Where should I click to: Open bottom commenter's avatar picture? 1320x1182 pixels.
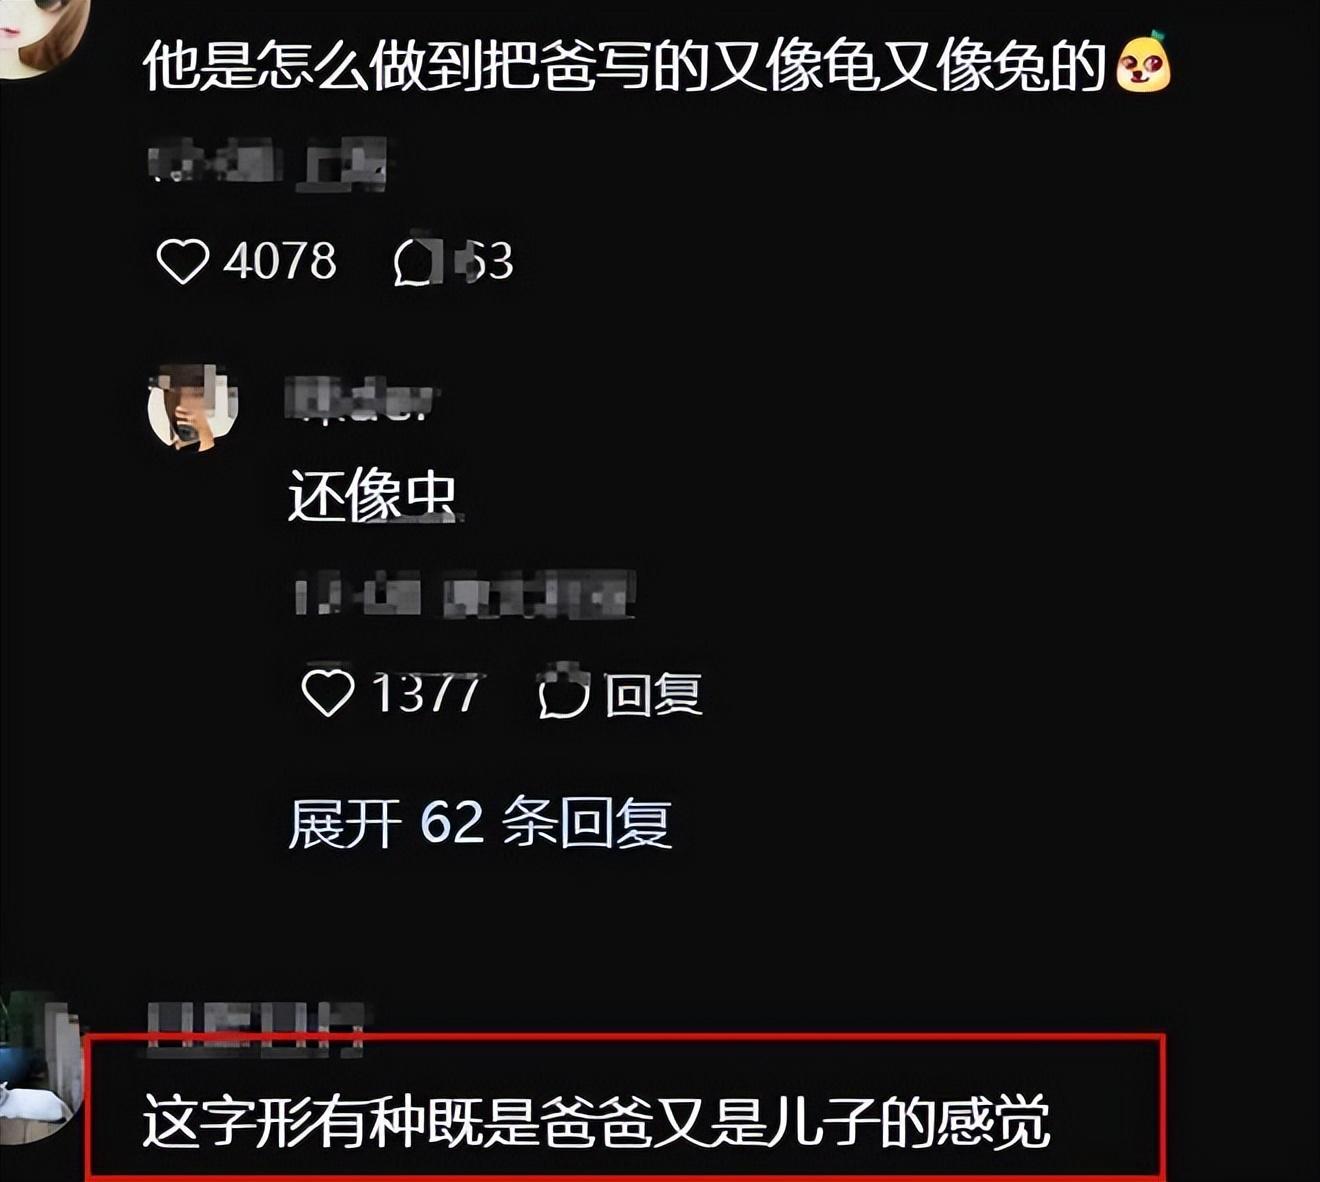(40, 1068)
